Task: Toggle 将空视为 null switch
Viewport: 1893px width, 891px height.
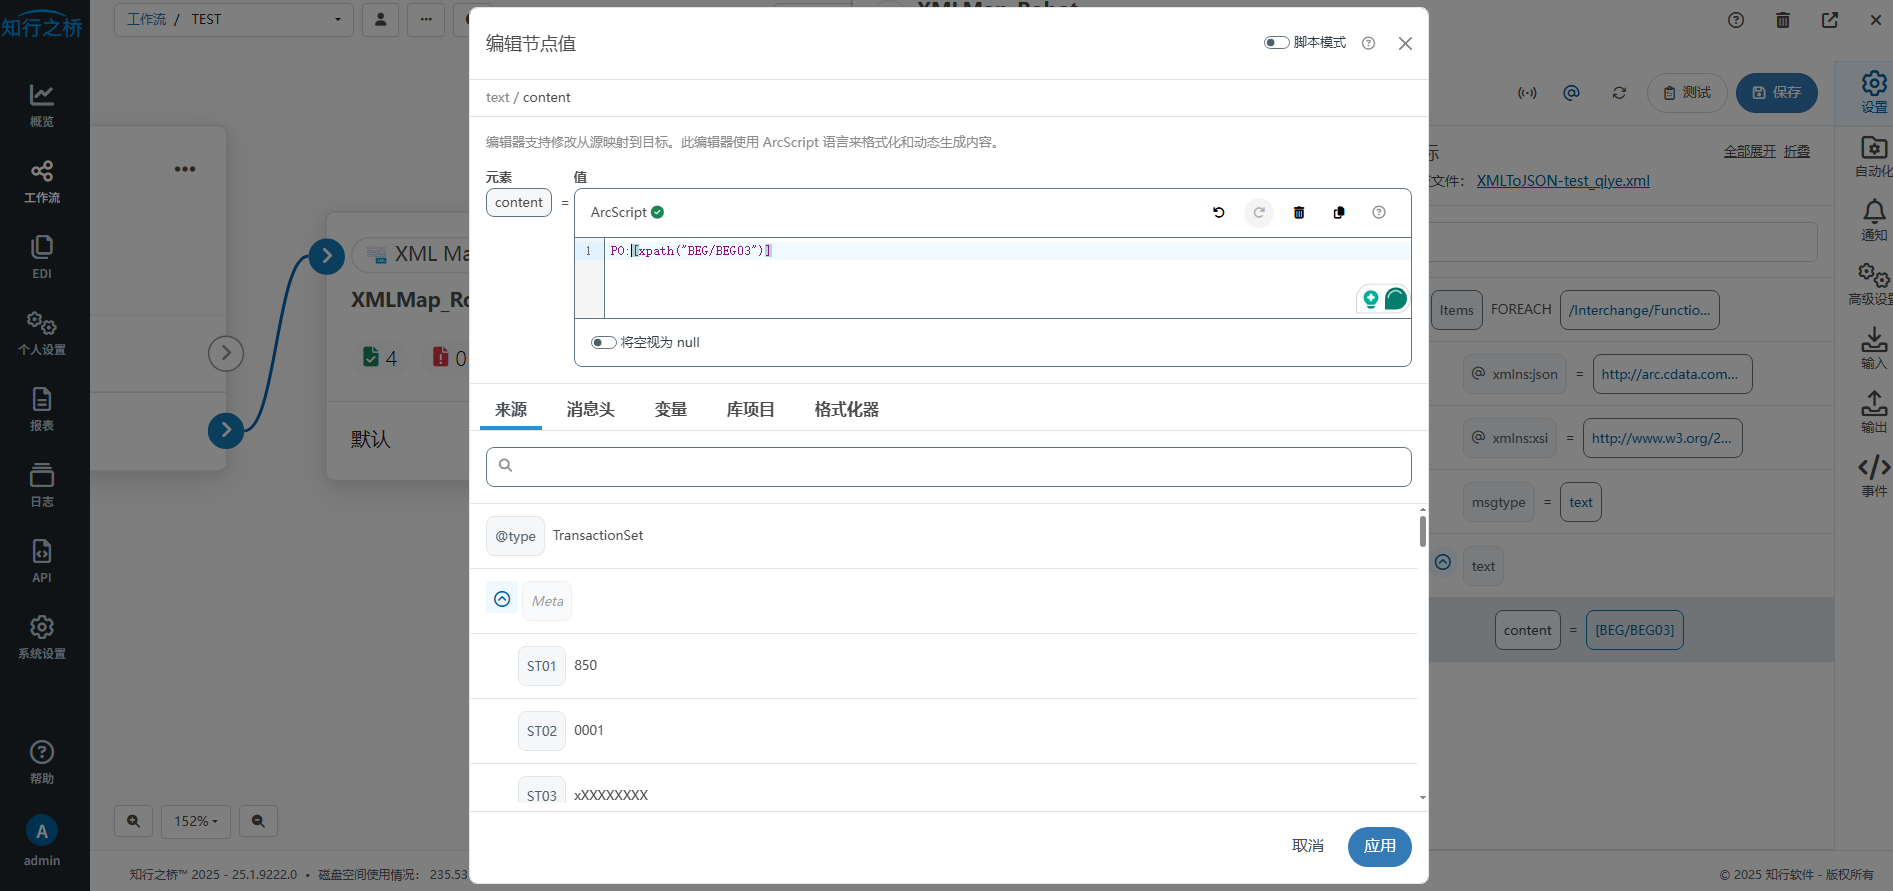Action: 603,342
